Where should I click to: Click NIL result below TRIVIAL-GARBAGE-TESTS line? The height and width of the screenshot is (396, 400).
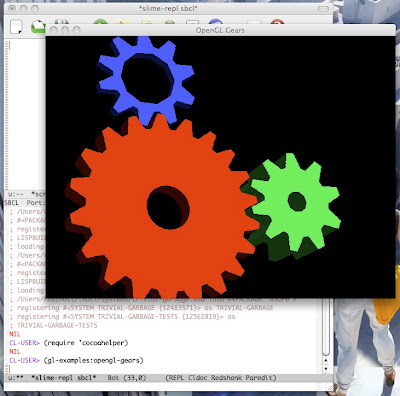(15, 334)
